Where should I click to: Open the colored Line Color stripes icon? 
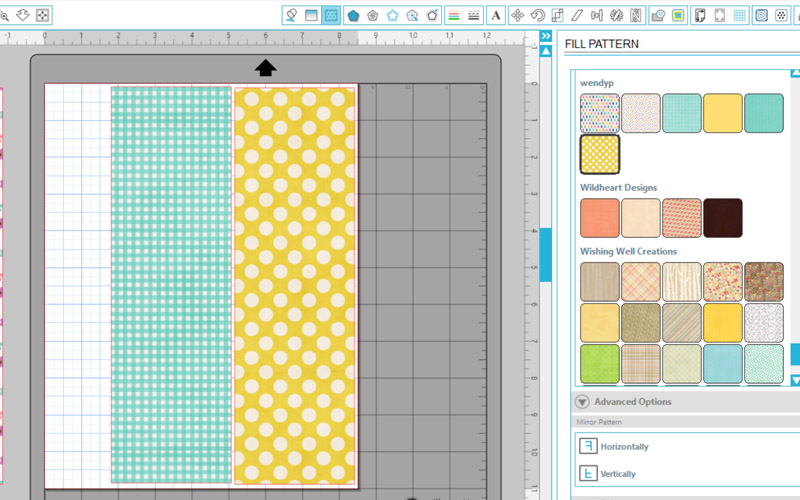(x=454, y=15)
